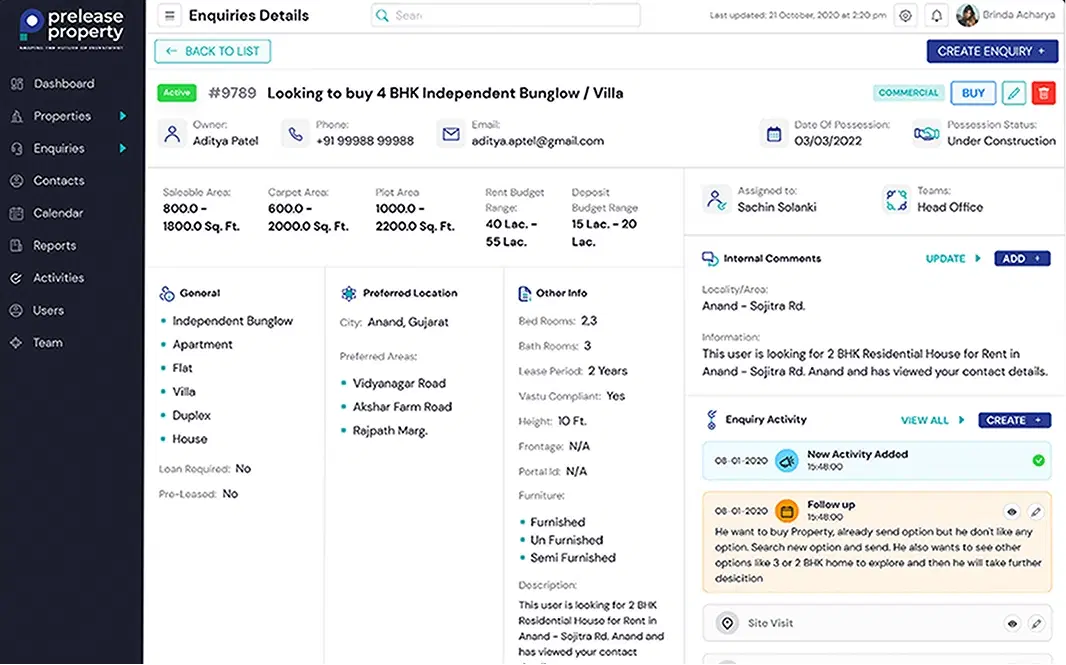
Task: Go to Calendar in the sidebar
Action: pos(58,213)
